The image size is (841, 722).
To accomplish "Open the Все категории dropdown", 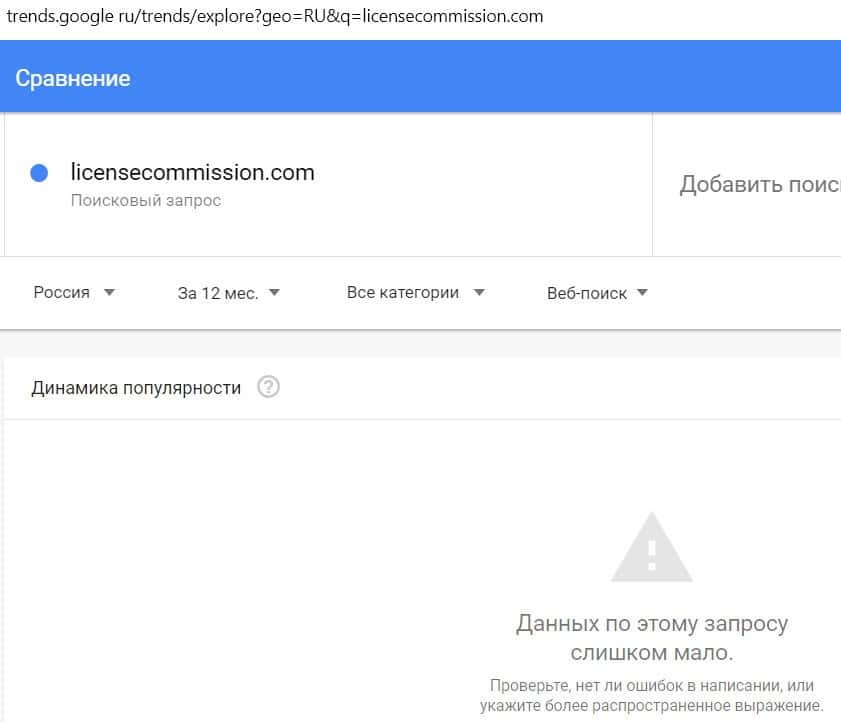I will [x=403, y=293].
